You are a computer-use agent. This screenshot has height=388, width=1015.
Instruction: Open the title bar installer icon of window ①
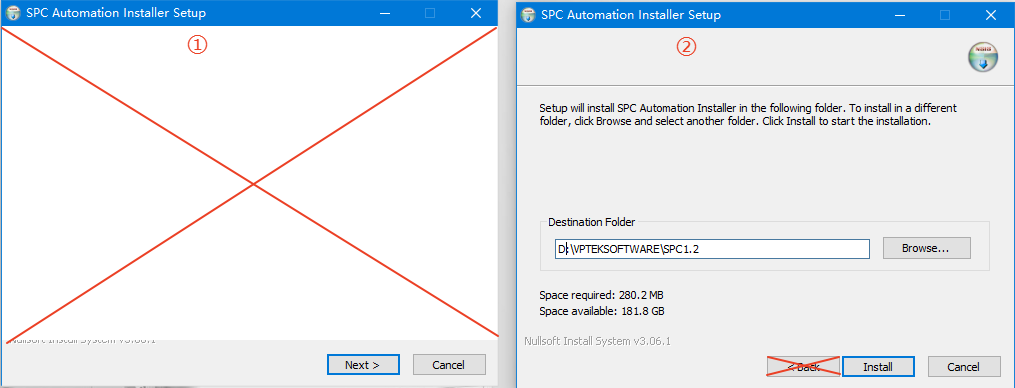coord(13,14)
